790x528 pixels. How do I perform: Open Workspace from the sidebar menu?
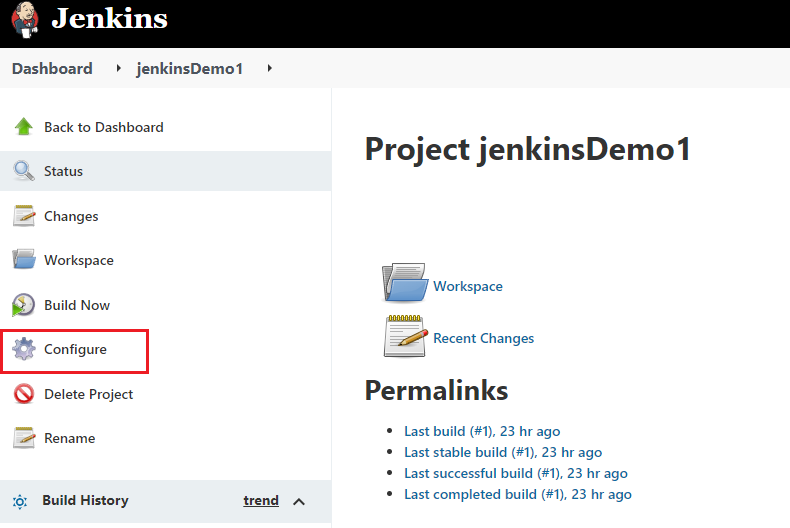click(79, 260)
